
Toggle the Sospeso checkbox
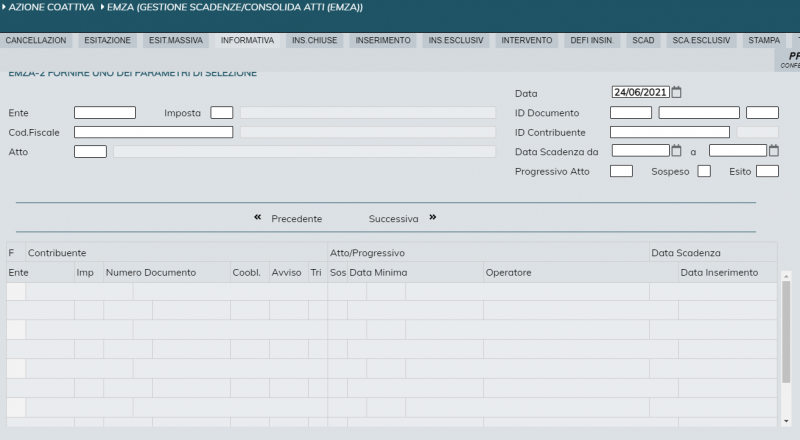coord(704,171)
